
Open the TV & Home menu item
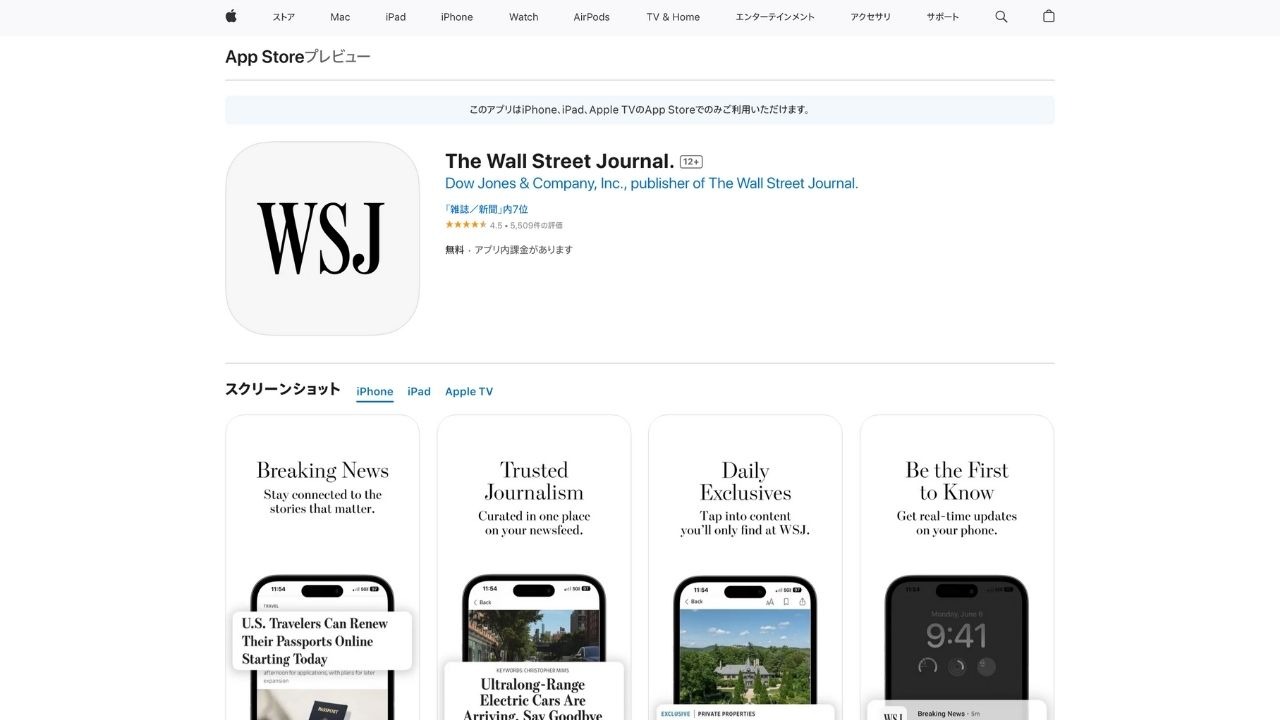pyautogui.click(x=673, y=17)
